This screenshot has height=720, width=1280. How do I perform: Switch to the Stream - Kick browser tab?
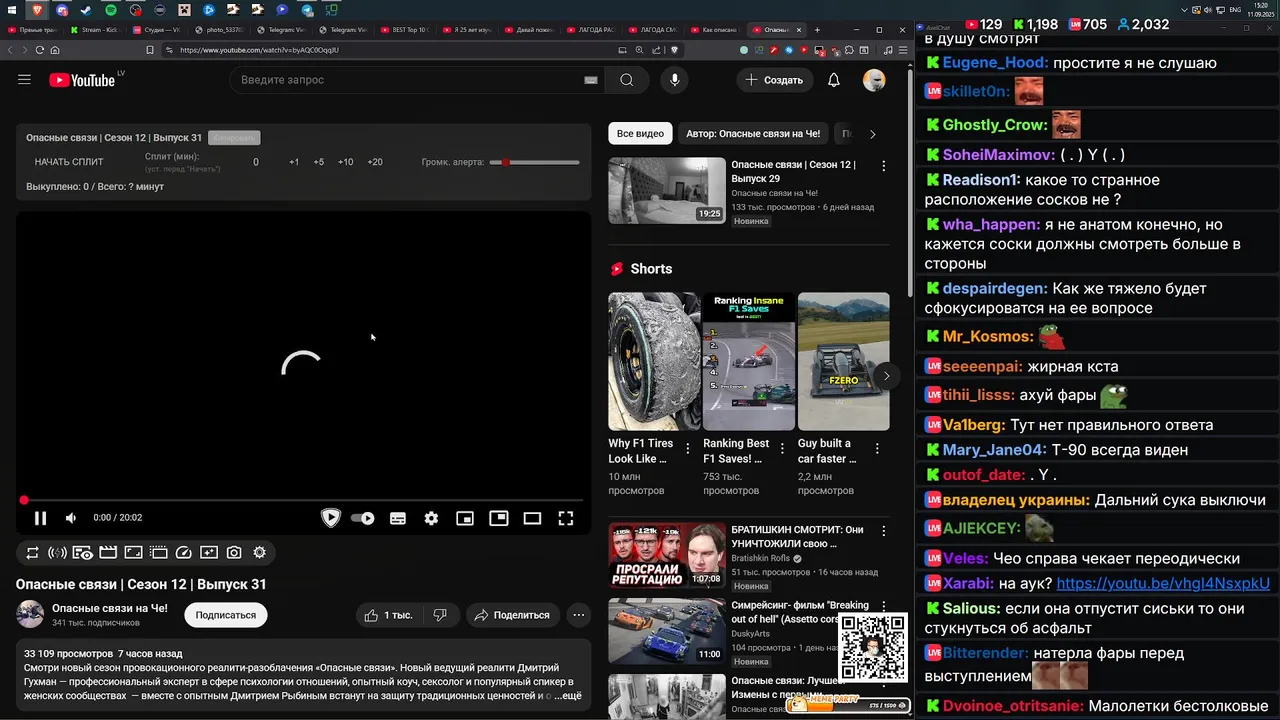tap(98, 30)
